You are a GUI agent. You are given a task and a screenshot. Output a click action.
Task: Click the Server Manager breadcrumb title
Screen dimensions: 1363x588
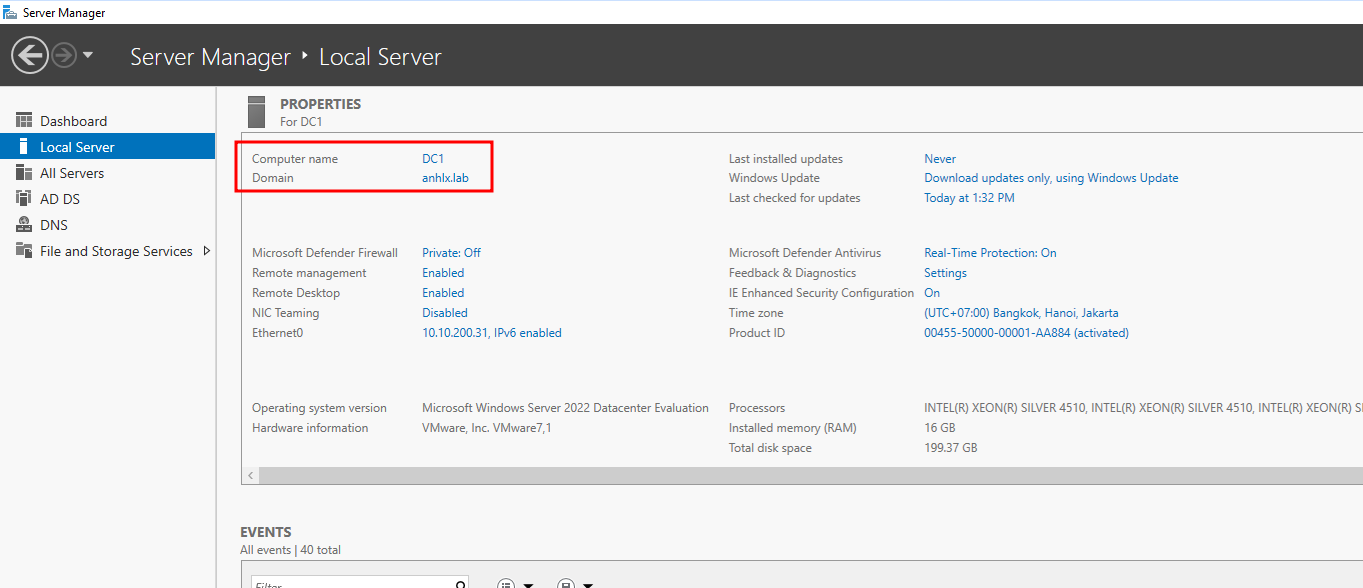point(210,57)
